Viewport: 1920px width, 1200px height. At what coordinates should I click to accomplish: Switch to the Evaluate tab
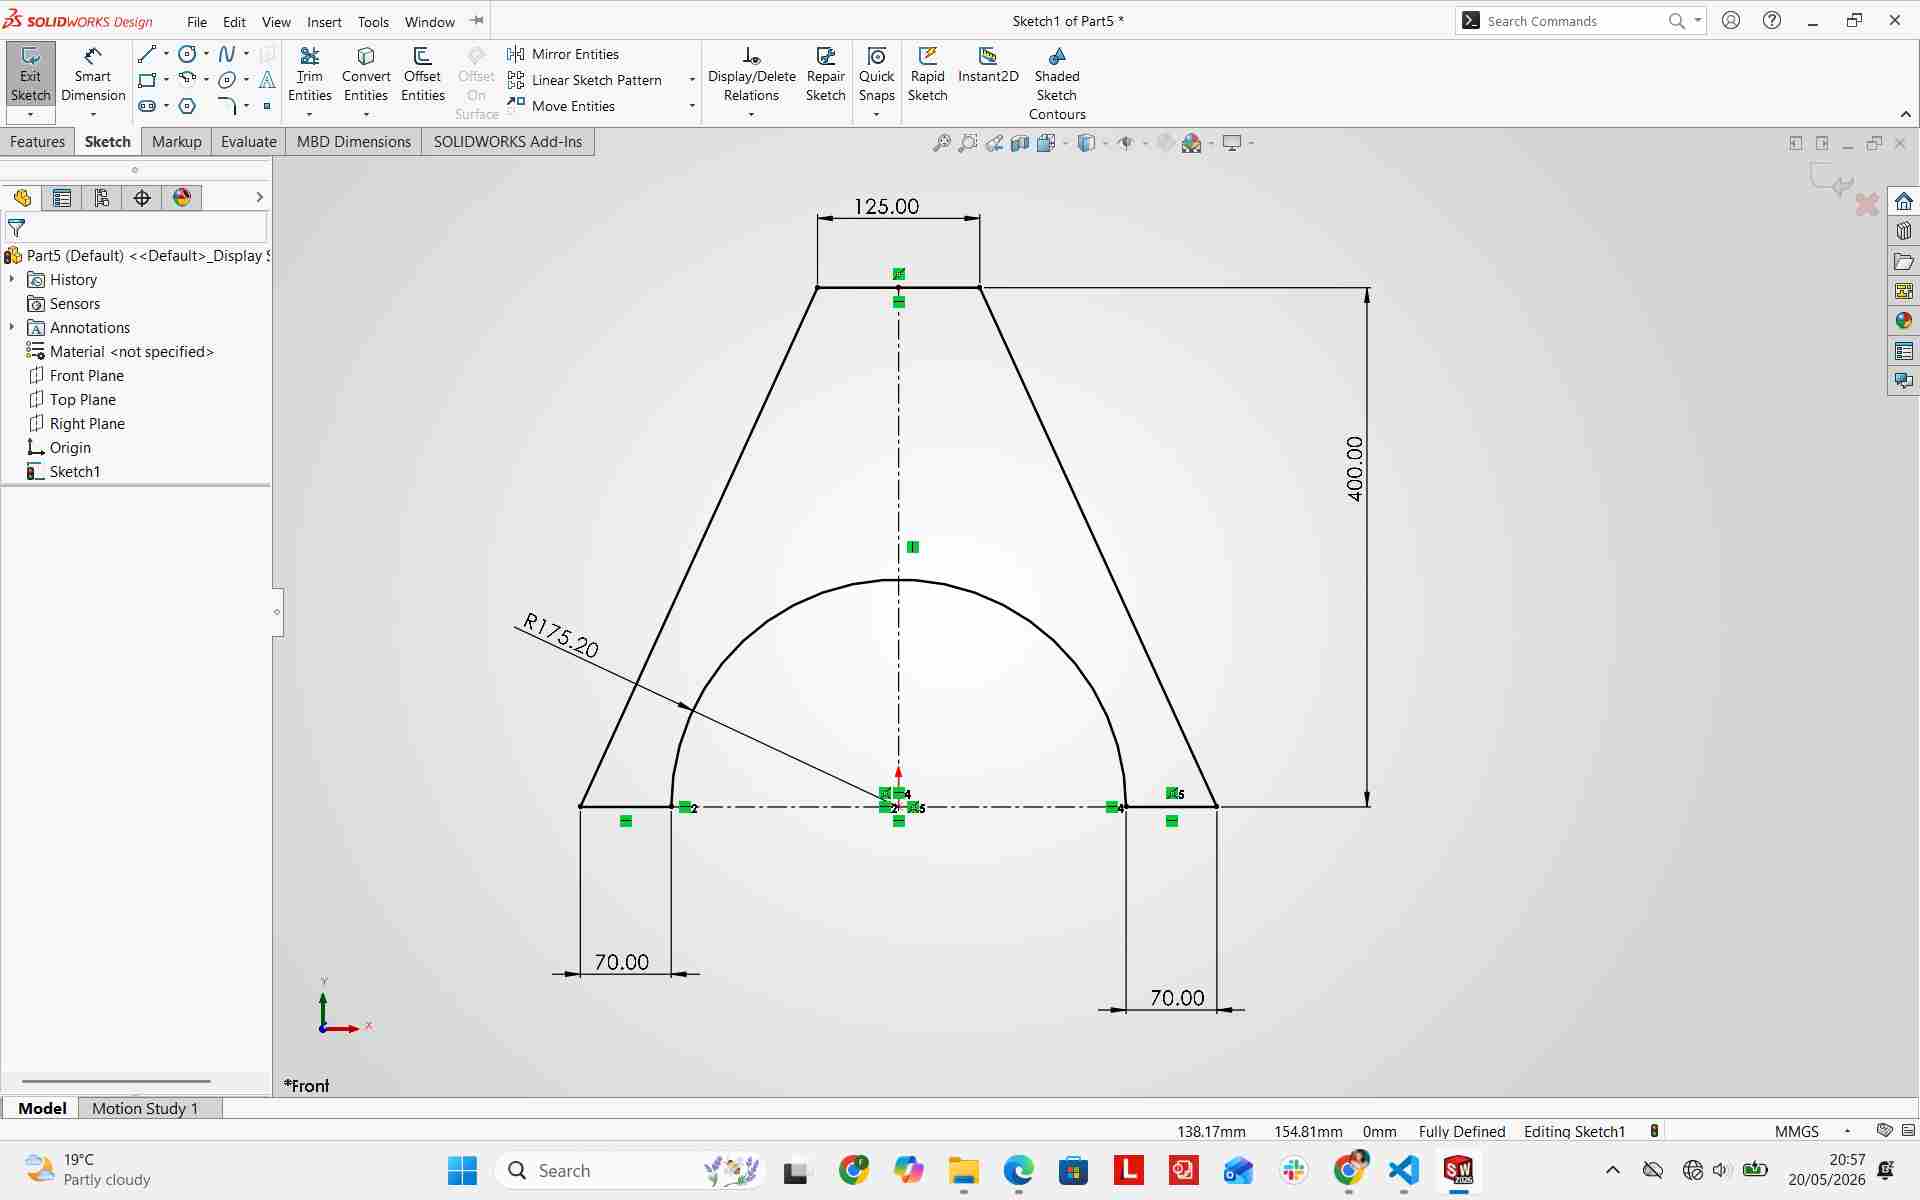point(249,142)
